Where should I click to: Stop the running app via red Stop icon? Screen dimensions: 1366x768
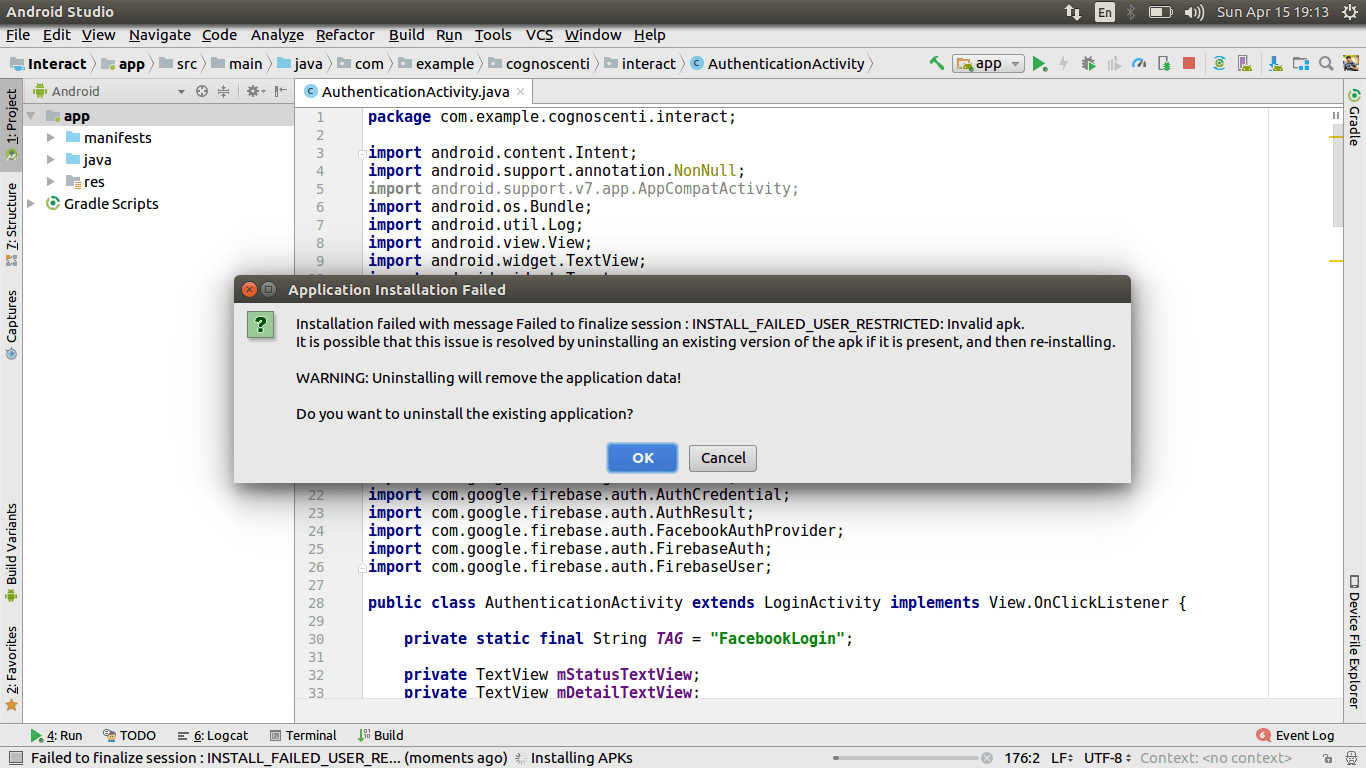tap(1190, 62)
